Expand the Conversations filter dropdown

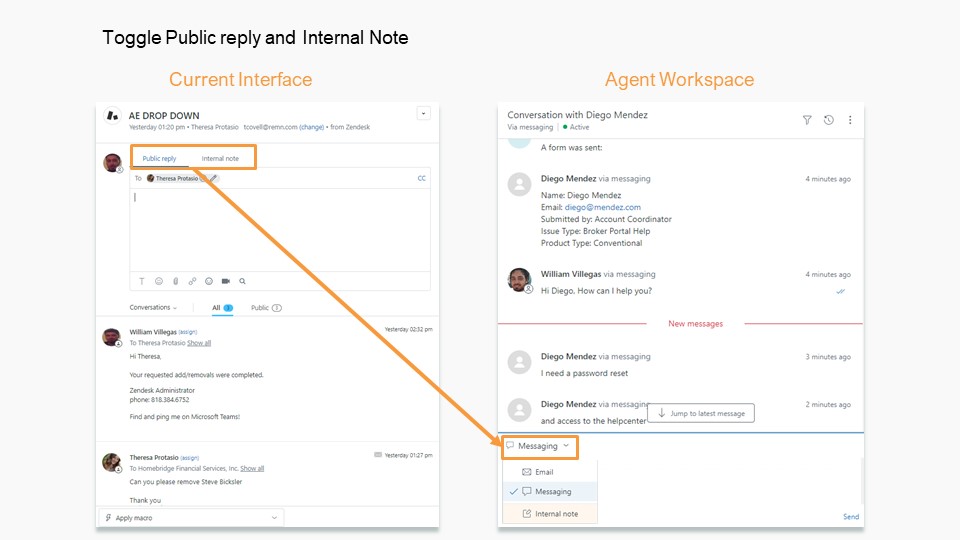(x=153, y=307)
